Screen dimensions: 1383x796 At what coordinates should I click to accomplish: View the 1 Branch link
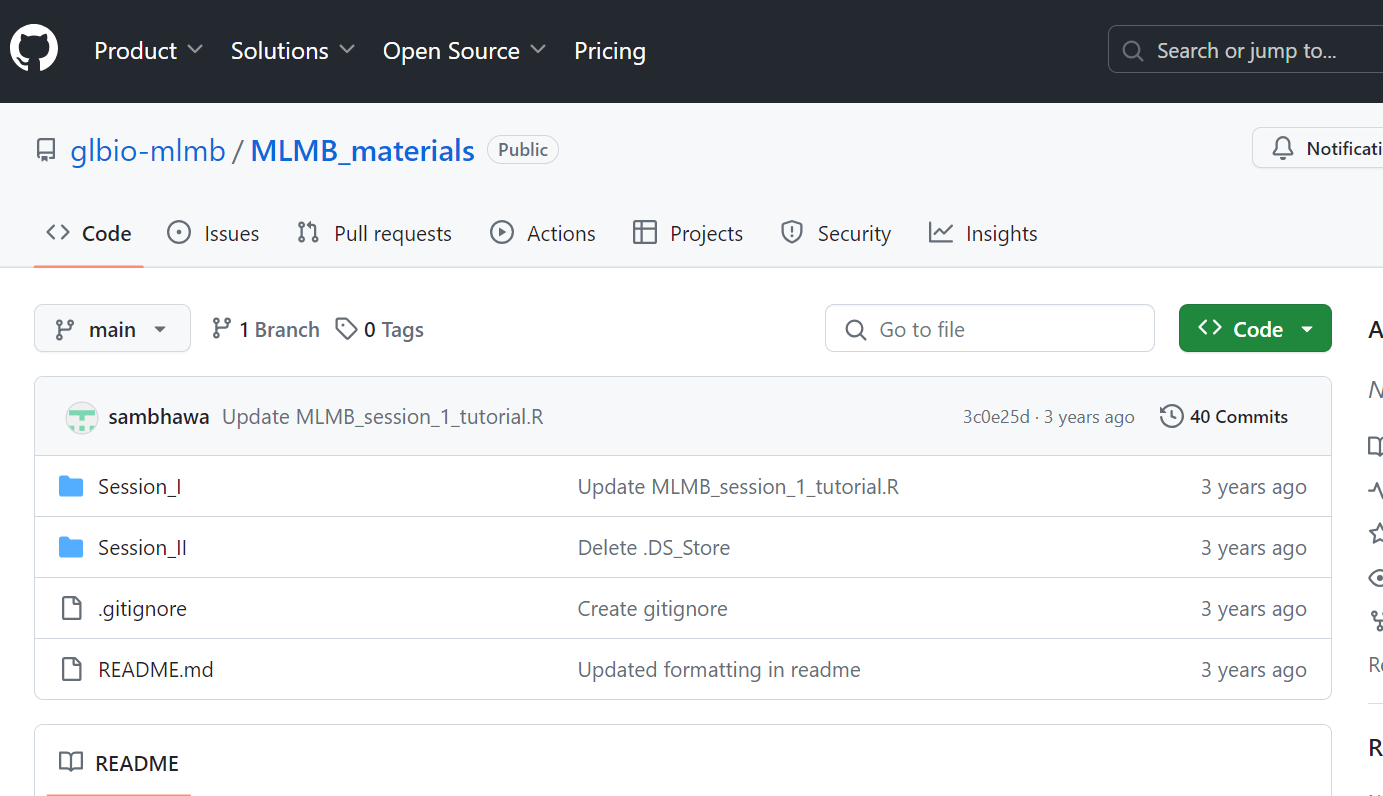265,329
